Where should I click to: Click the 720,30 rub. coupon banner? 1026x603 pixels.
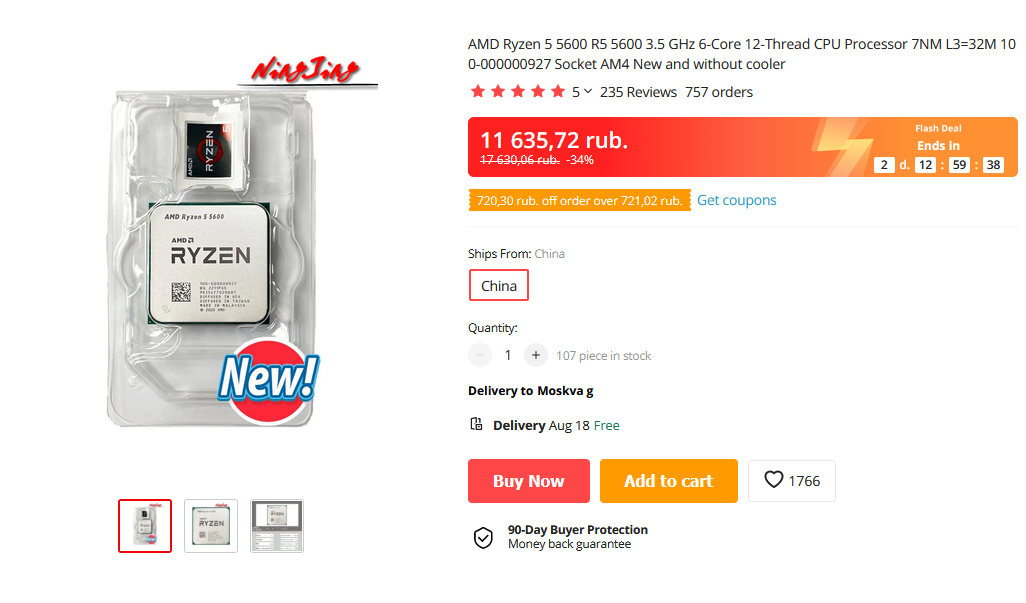[x=580, y=201]
